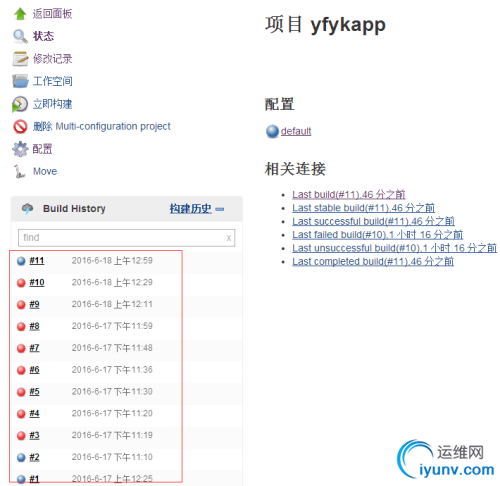Click the green up-arrow back to dashboard icon
Image resolution: width=500 pixels, height=486 pixels.
[20, 14]
